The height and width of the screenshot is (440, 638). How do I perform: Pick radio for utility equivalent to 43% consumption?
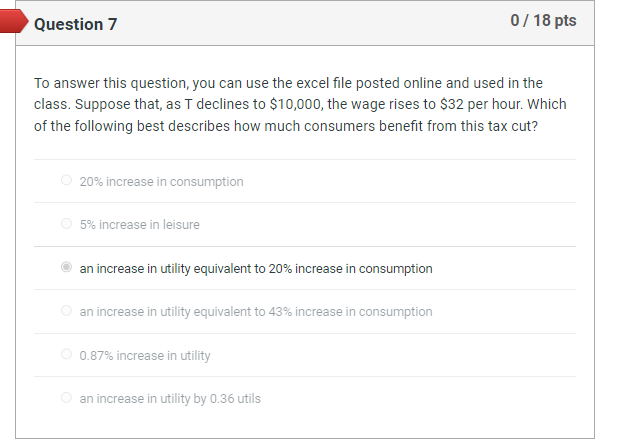[66, 311]
